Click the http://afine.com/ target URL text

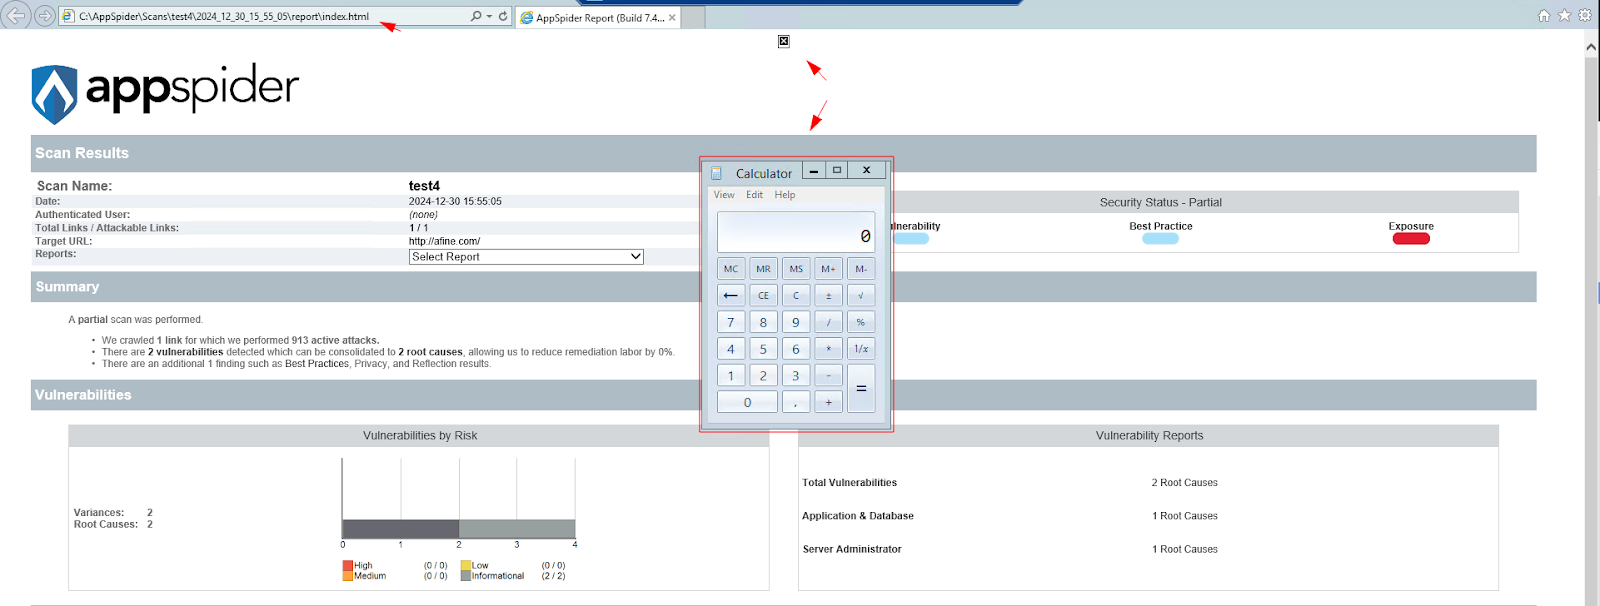coord(444,241)
